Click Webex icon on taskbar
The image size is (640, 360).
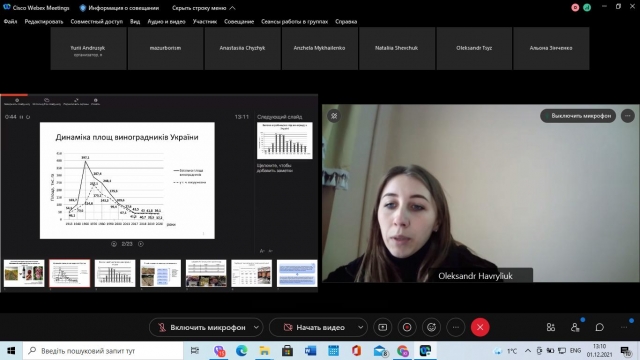tap(425, 351)
